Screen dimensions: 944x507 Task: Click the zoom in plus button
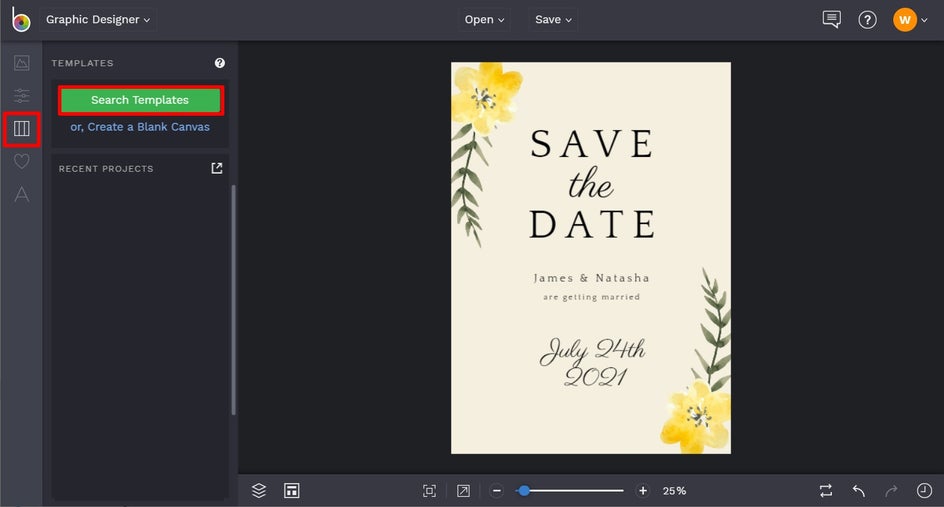(643, 490)
